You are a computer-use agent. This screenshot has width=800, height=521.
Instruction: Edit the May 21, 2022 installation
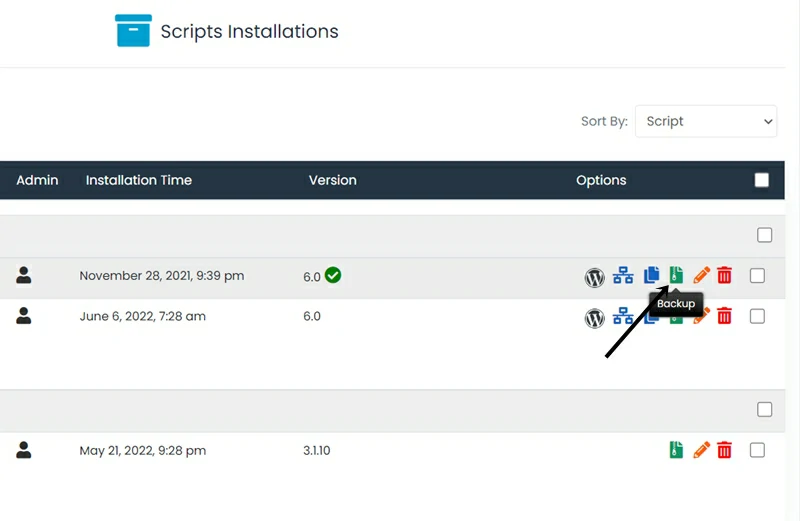701,450
